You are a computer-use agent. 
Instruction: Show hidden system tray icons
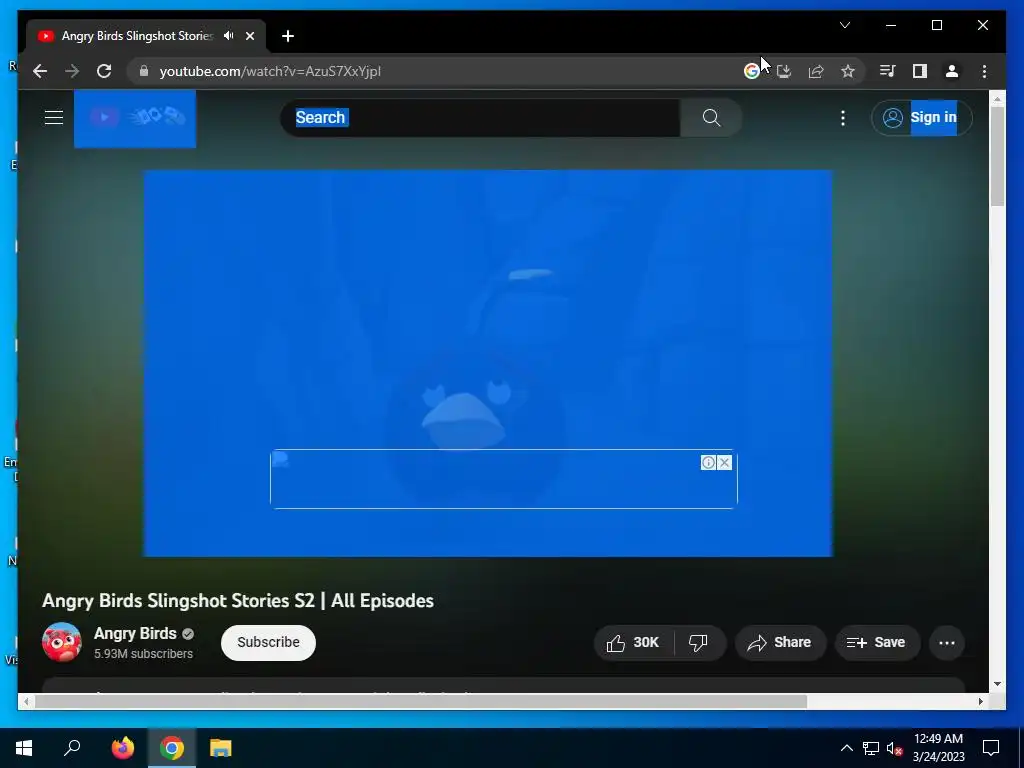pos(846,748)
